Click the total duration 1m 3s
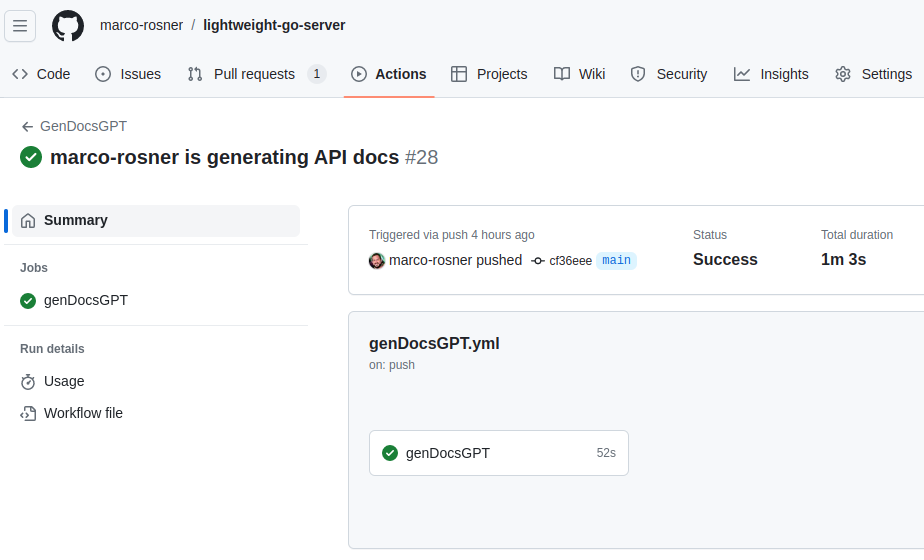Screen dimensions: 924x560 pos(843,260)
